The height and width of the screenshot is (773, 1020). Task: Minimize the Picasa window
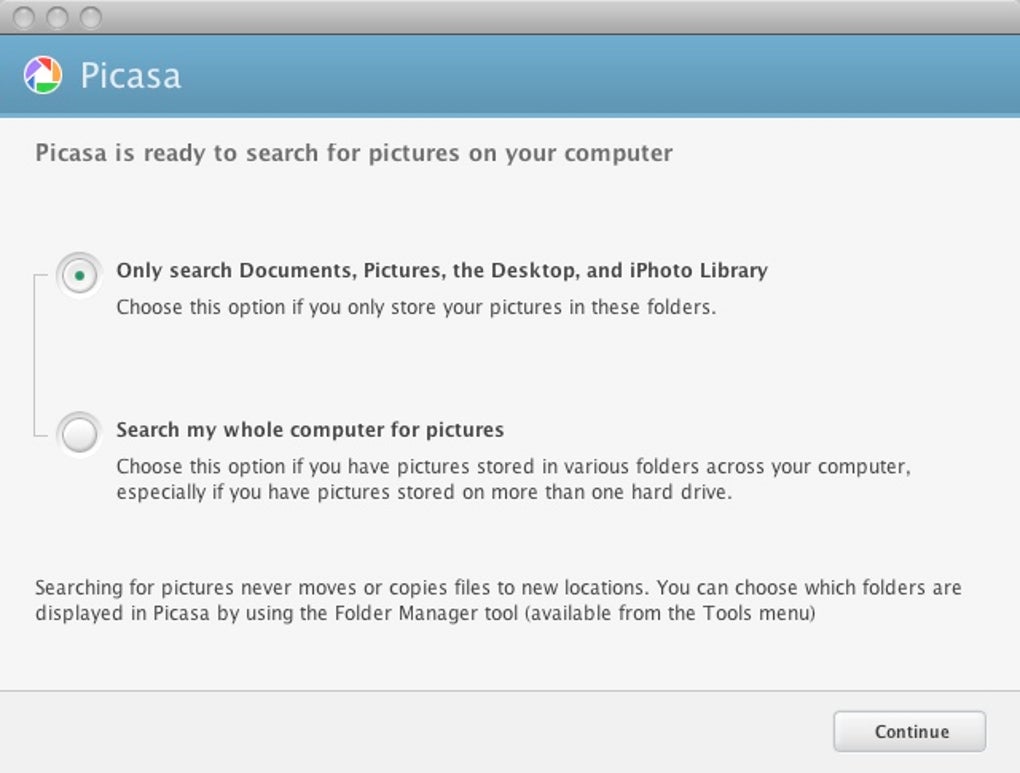pos(58,17)
